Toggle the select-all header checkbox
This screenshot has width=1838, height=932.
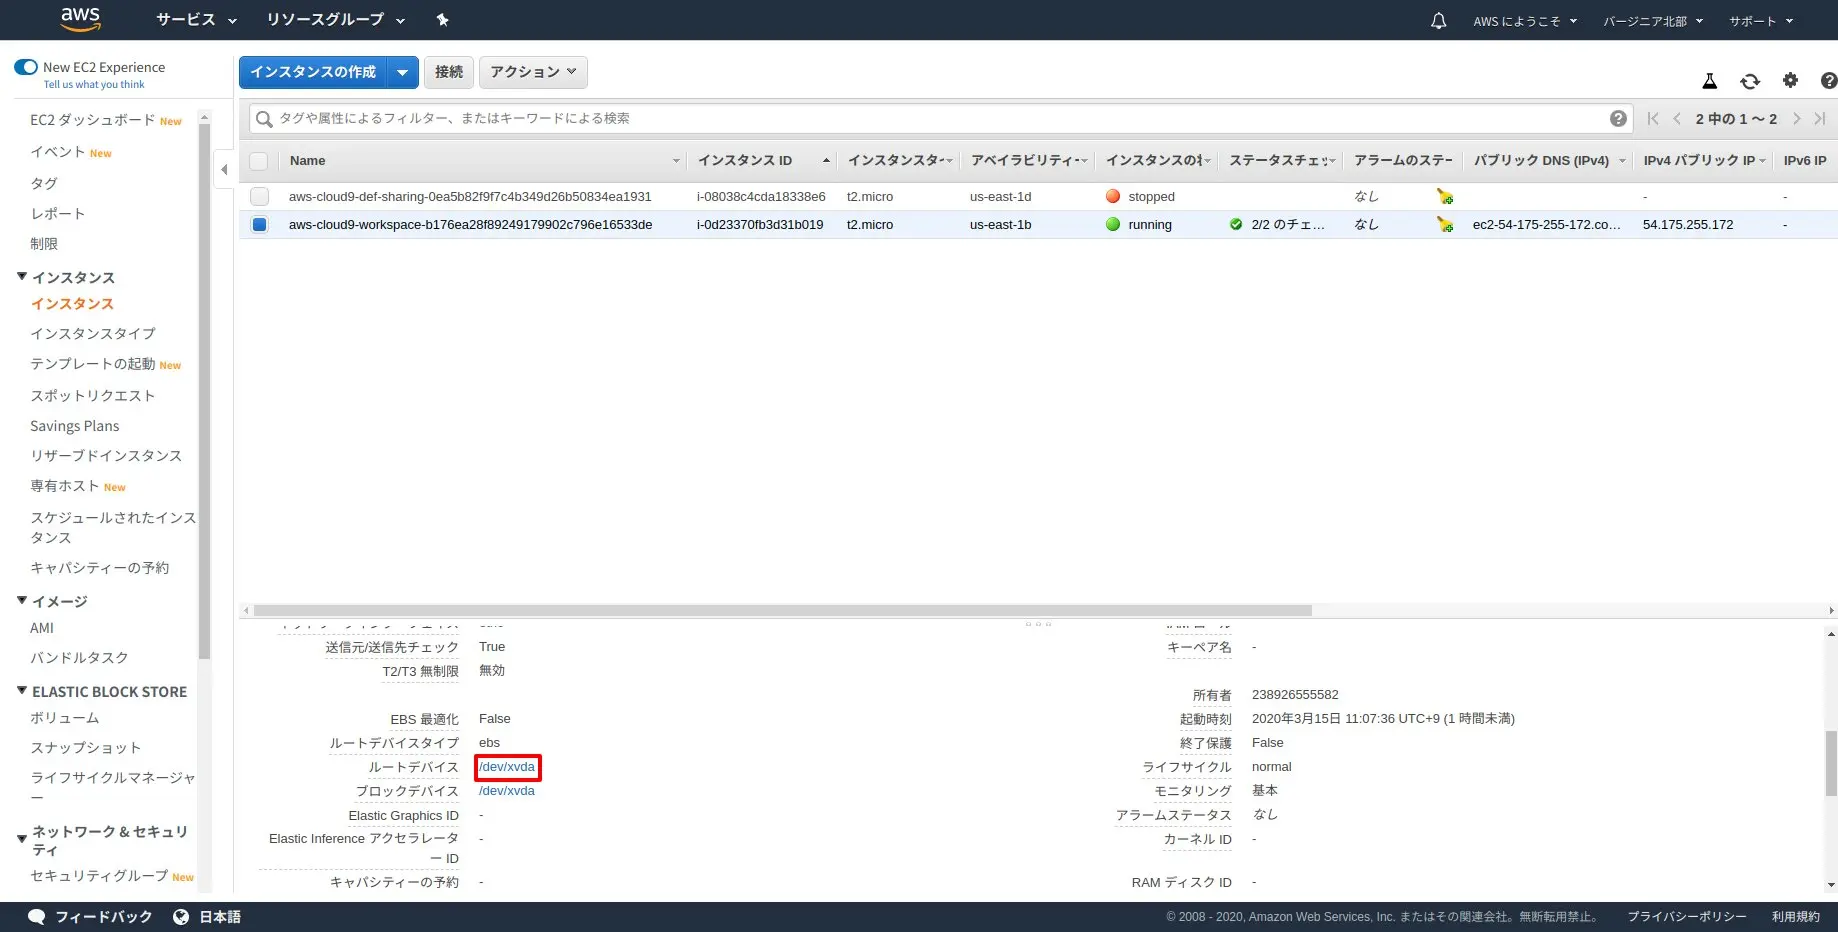(x=259, y=161)
